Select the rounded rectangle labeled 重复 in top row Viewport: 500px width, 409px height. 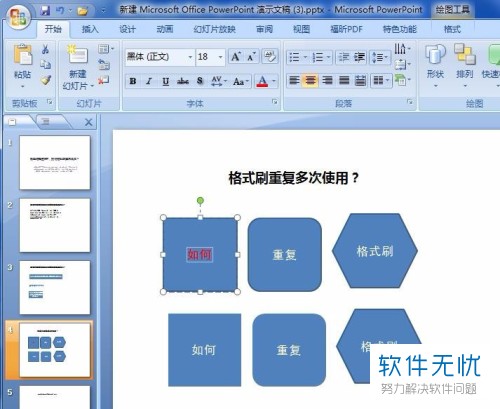coord(285,255)
